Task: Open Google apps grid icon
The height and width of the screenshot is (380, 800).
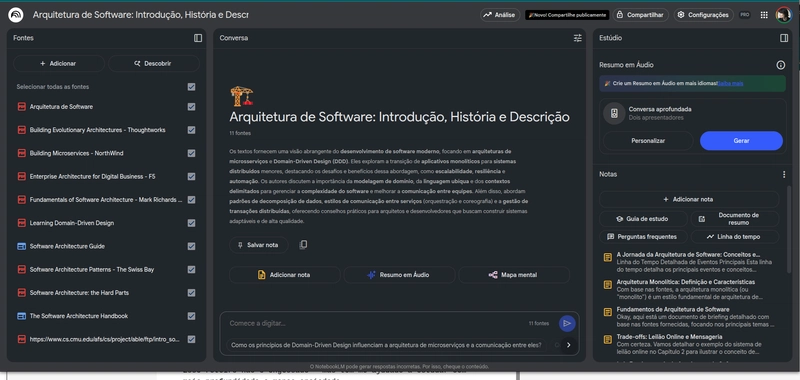Action: pos(764,15)
